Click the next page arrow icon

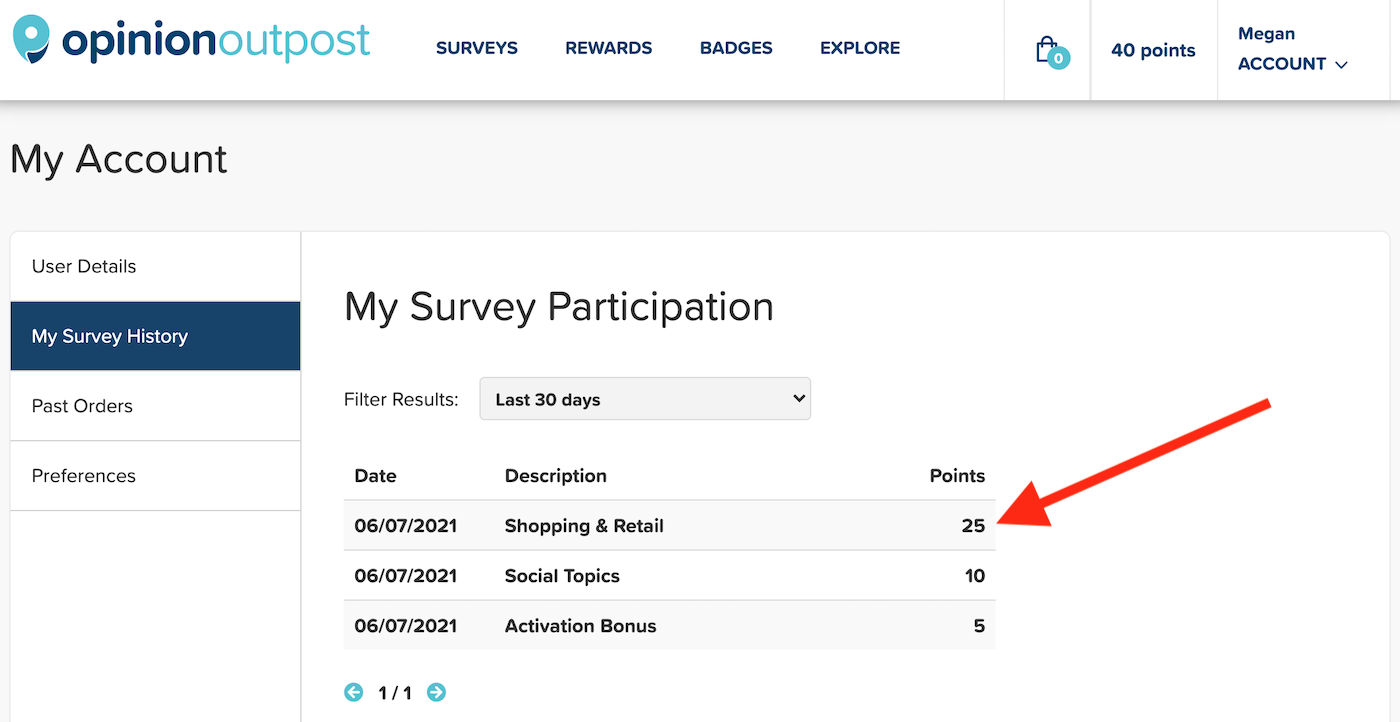click(436, 692)
